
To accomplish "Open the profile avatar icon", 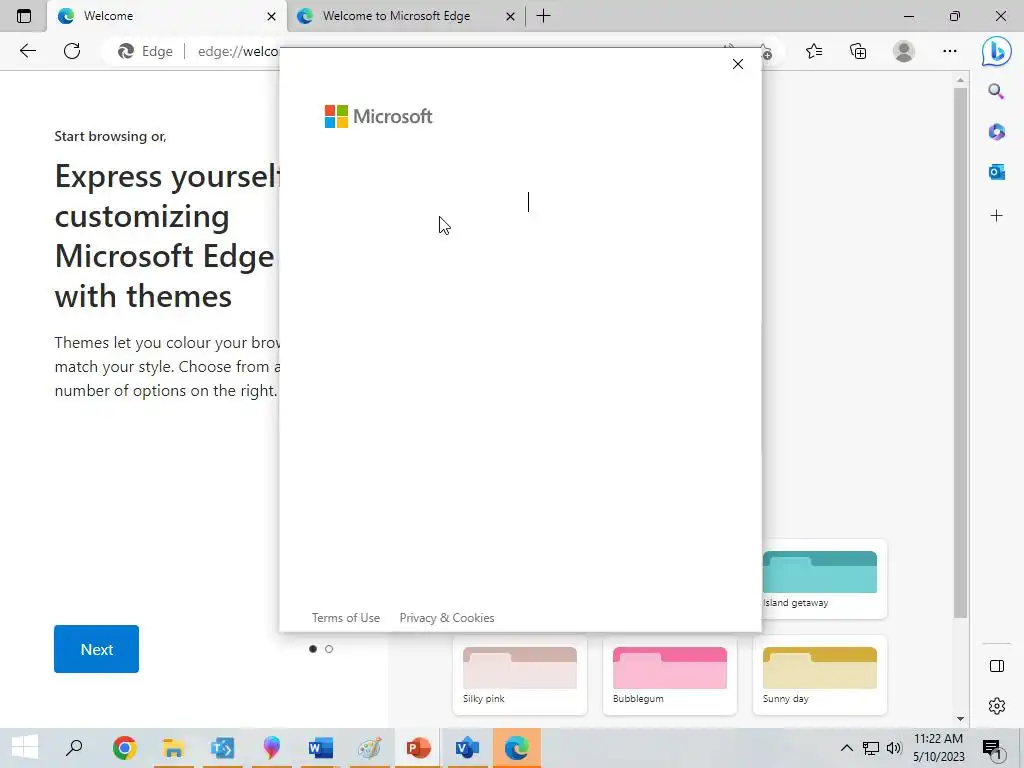I will [904, 51].
